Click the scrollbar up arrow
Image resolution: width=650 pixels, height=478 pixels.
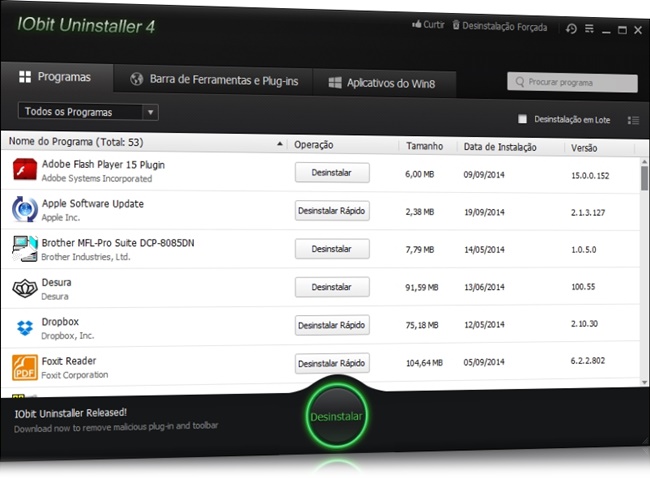[x=644, y=162]
